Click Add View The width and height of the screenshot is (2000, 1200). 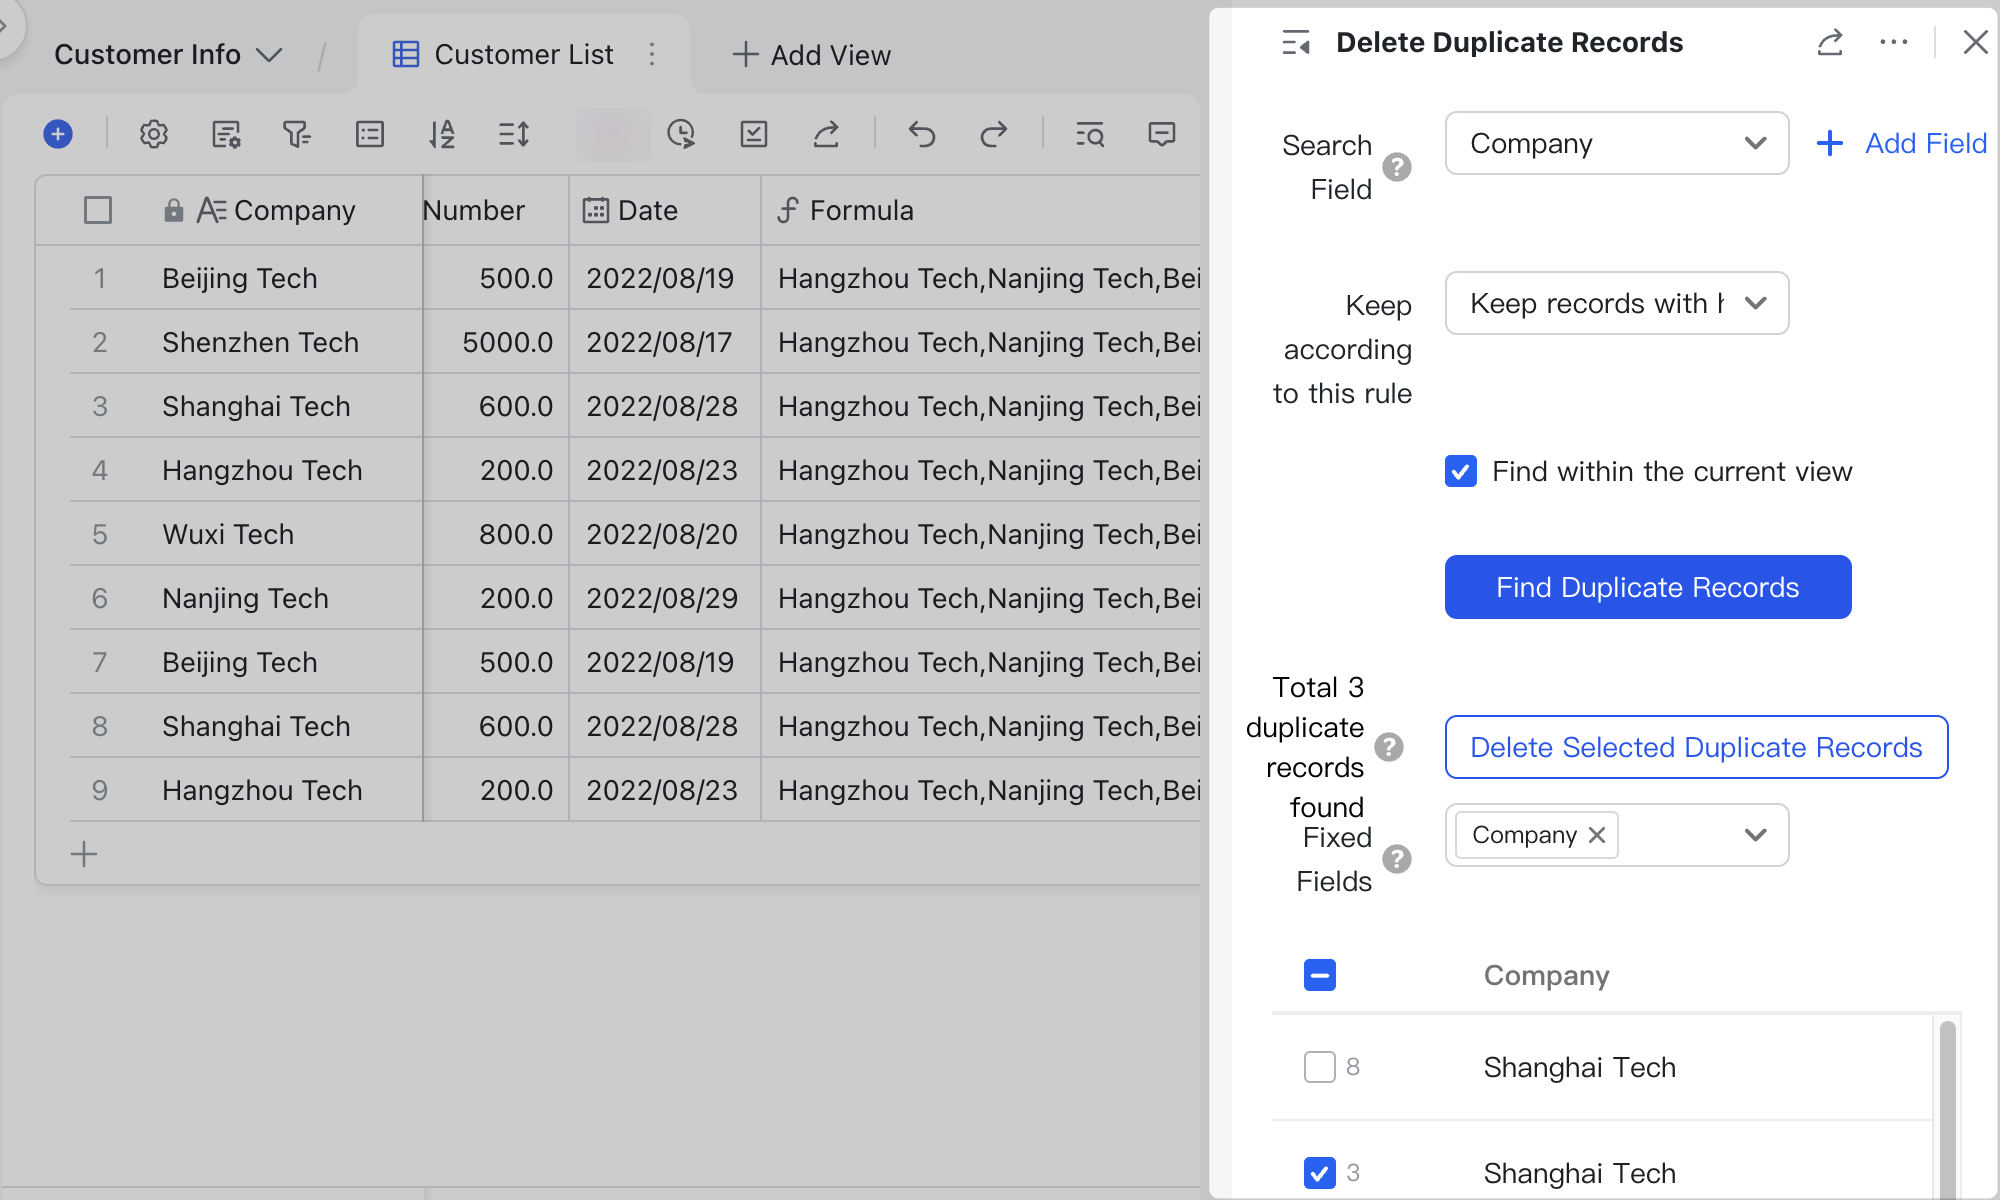[811, 54]
